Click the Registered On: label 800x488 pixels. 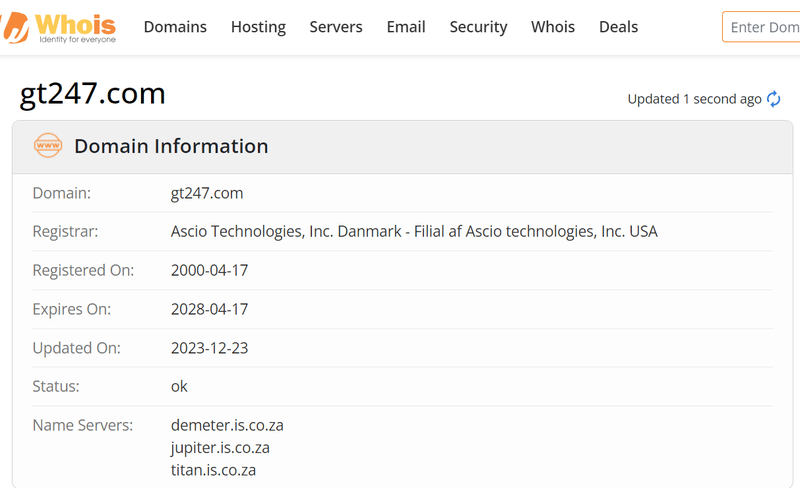[x=83, y=270]
